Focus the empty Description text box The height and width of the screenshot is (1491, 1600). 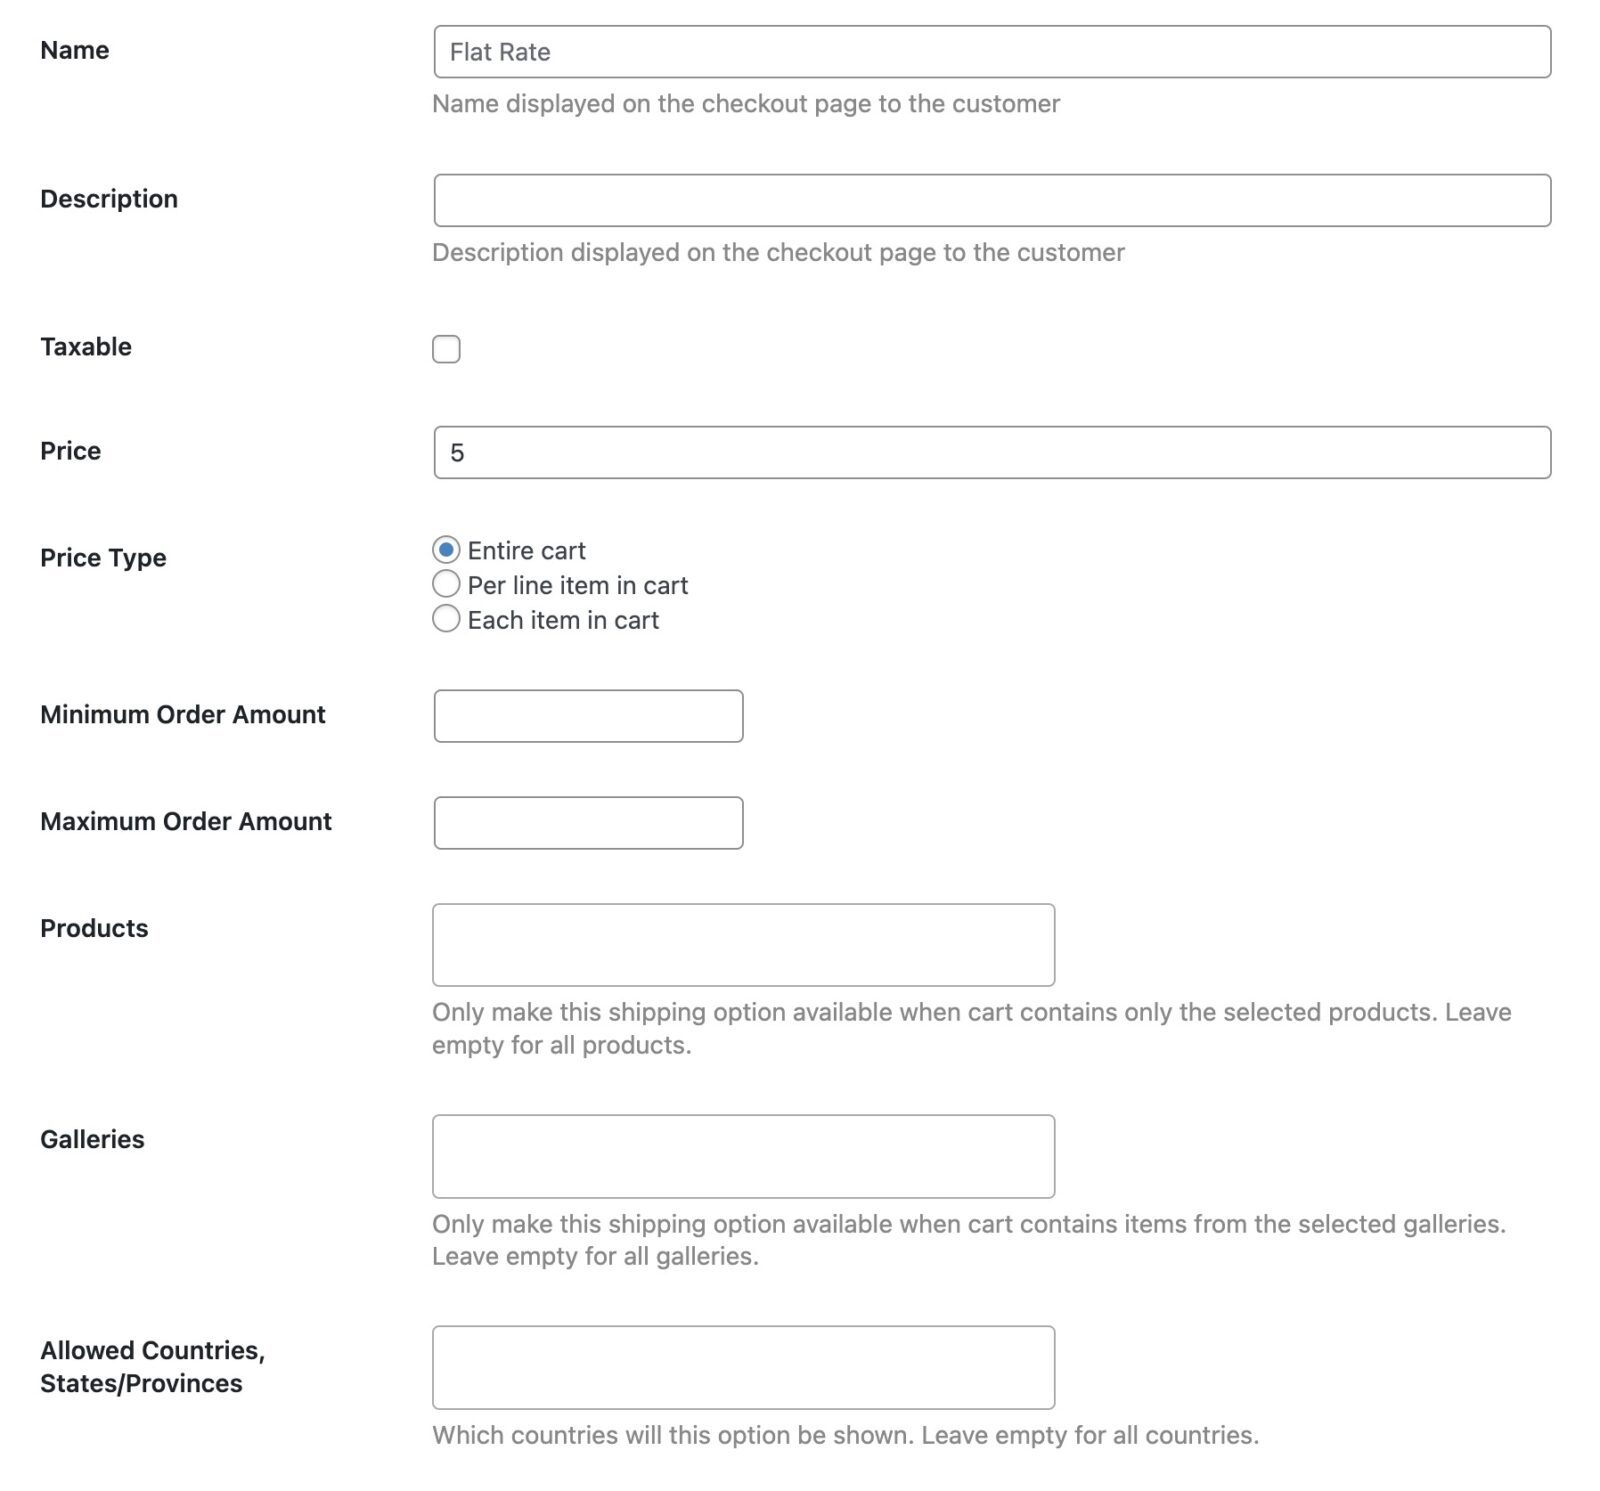click(x=991, y=200)
